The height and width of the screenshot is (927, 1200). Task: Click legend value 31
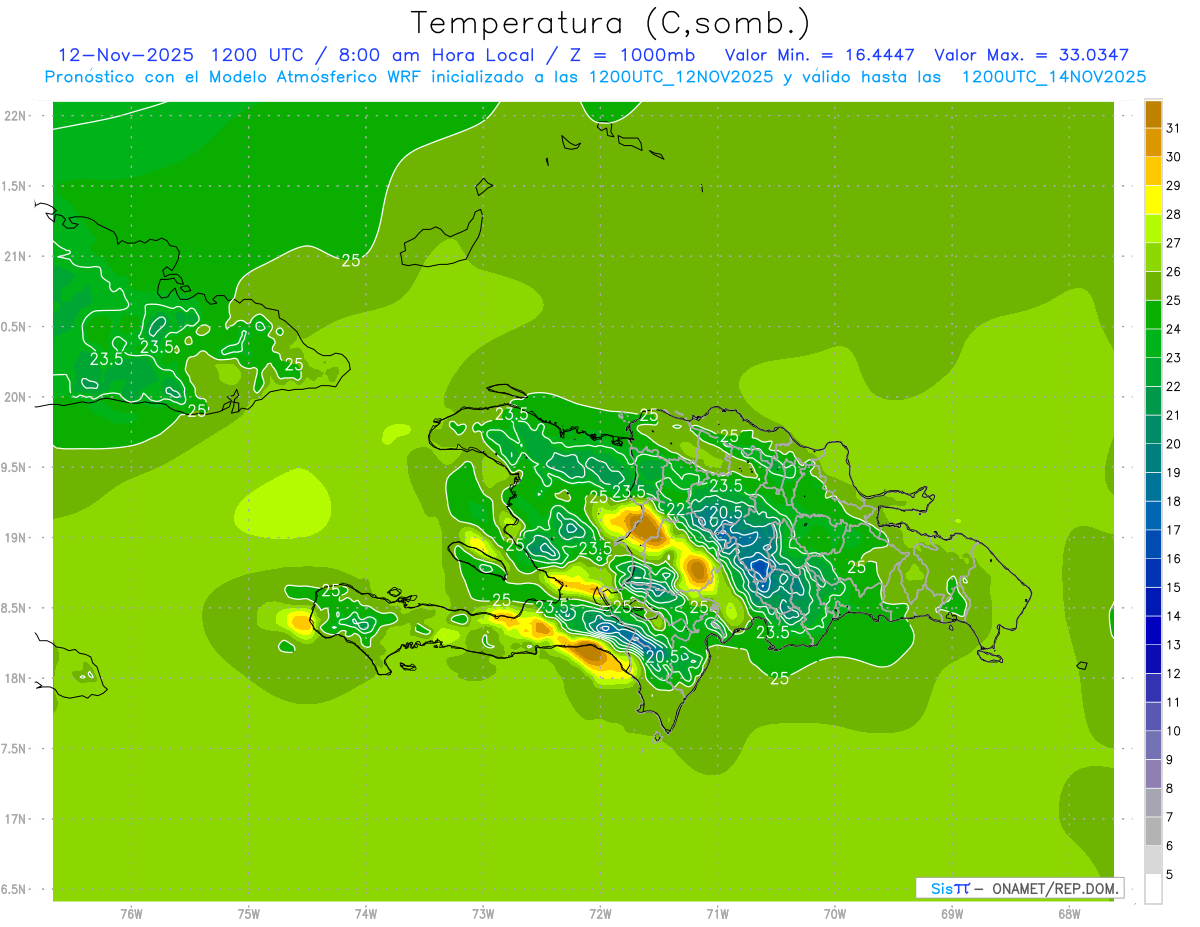pyautogui.click(x=1173, y=128)
